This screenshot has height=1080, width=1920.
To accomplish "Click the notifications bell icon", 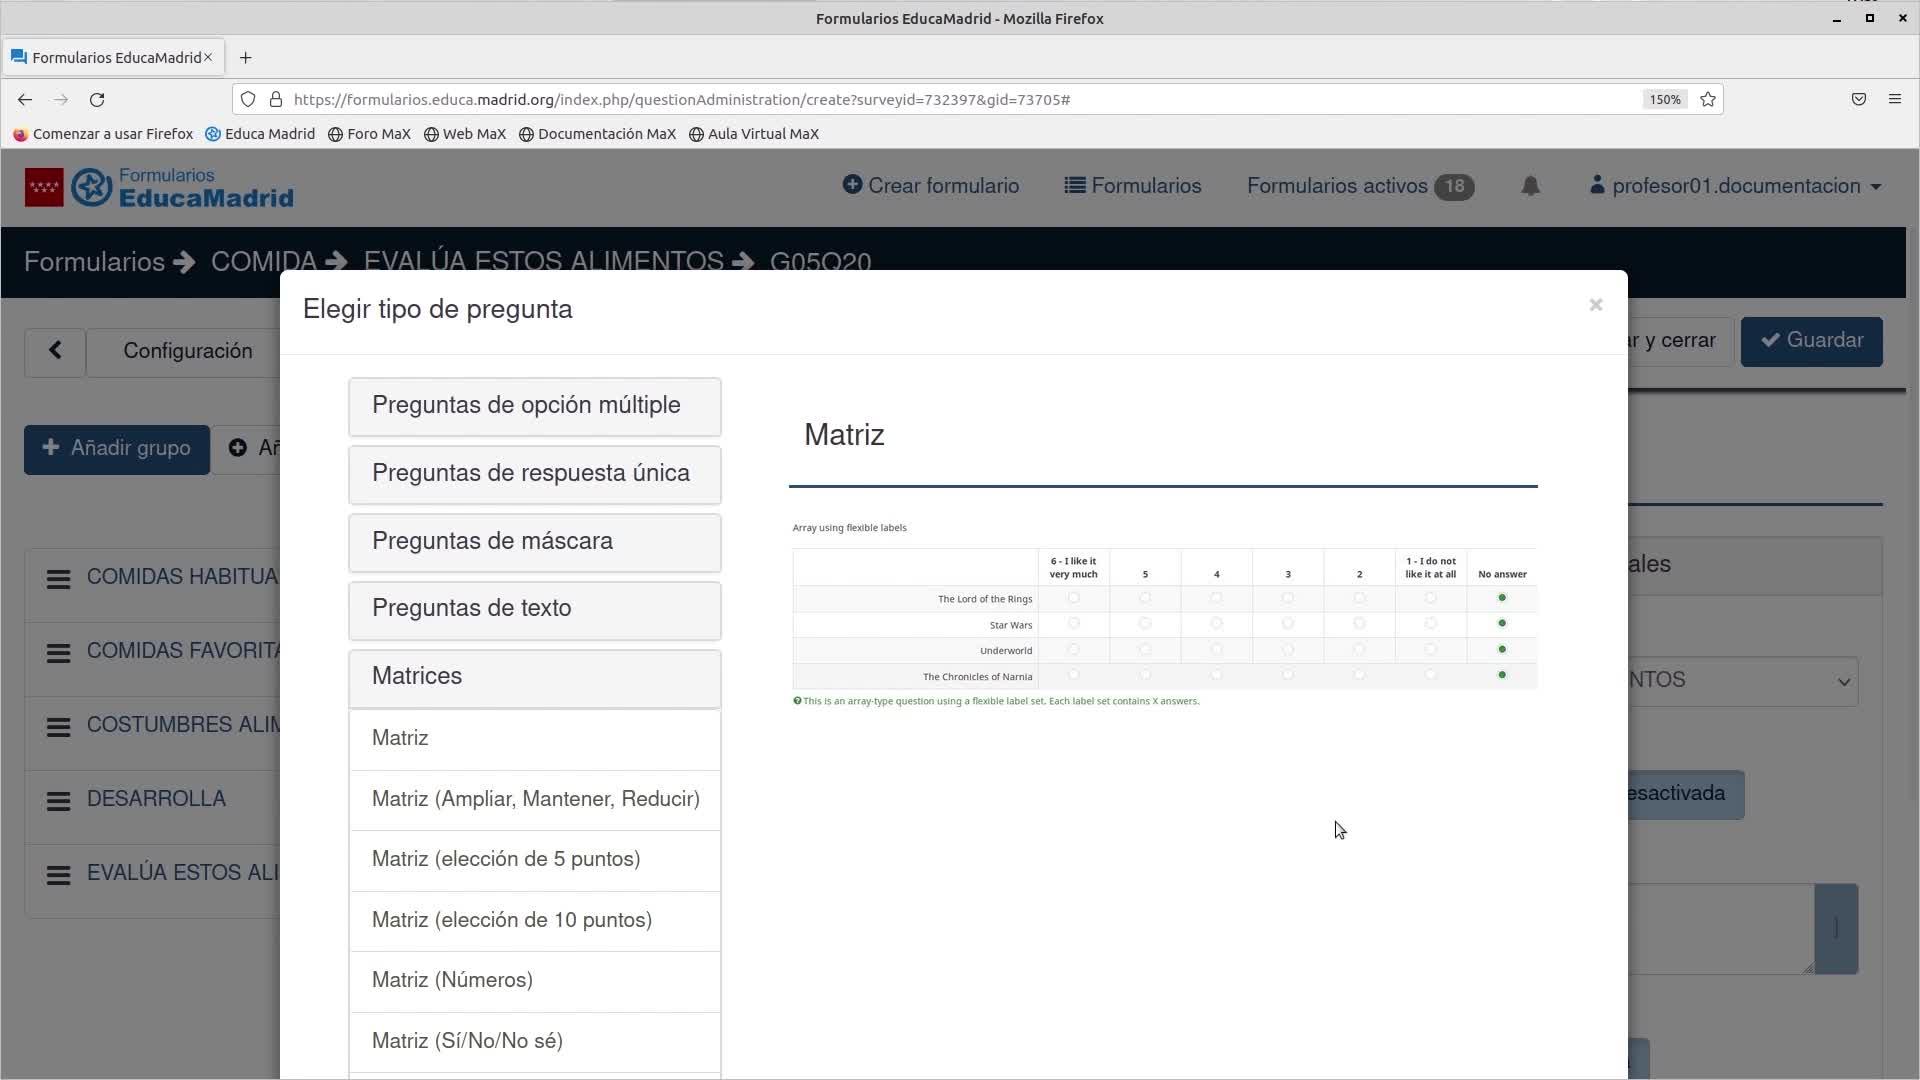I will (1530, 186).
